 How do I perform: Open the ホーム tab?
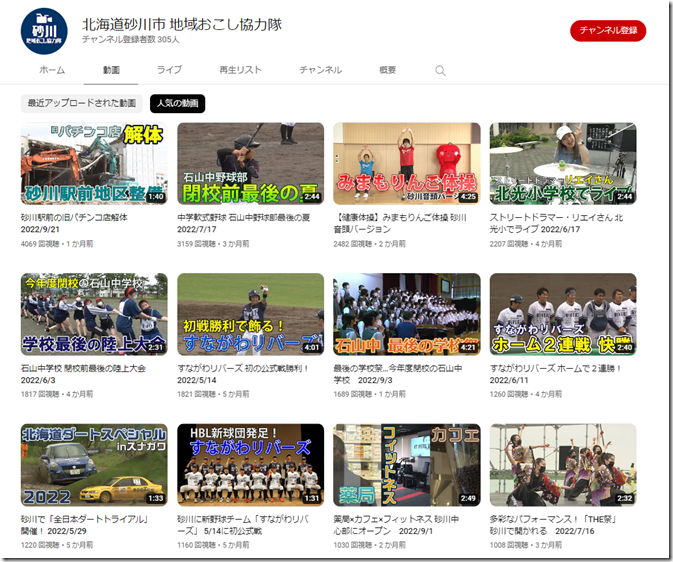tap(52, 70)
